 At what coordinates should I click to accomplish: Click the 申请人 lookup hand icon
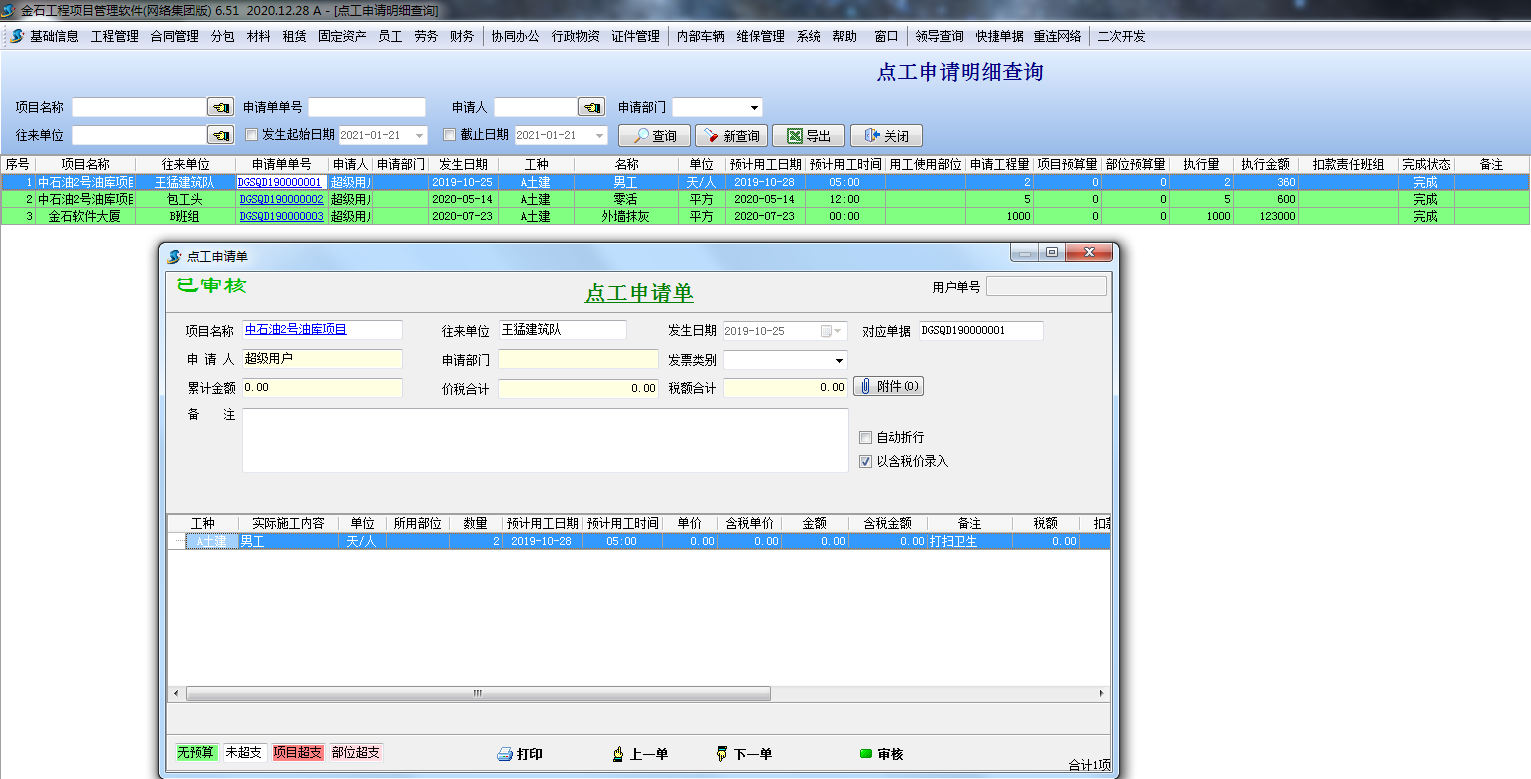point(591,107)
